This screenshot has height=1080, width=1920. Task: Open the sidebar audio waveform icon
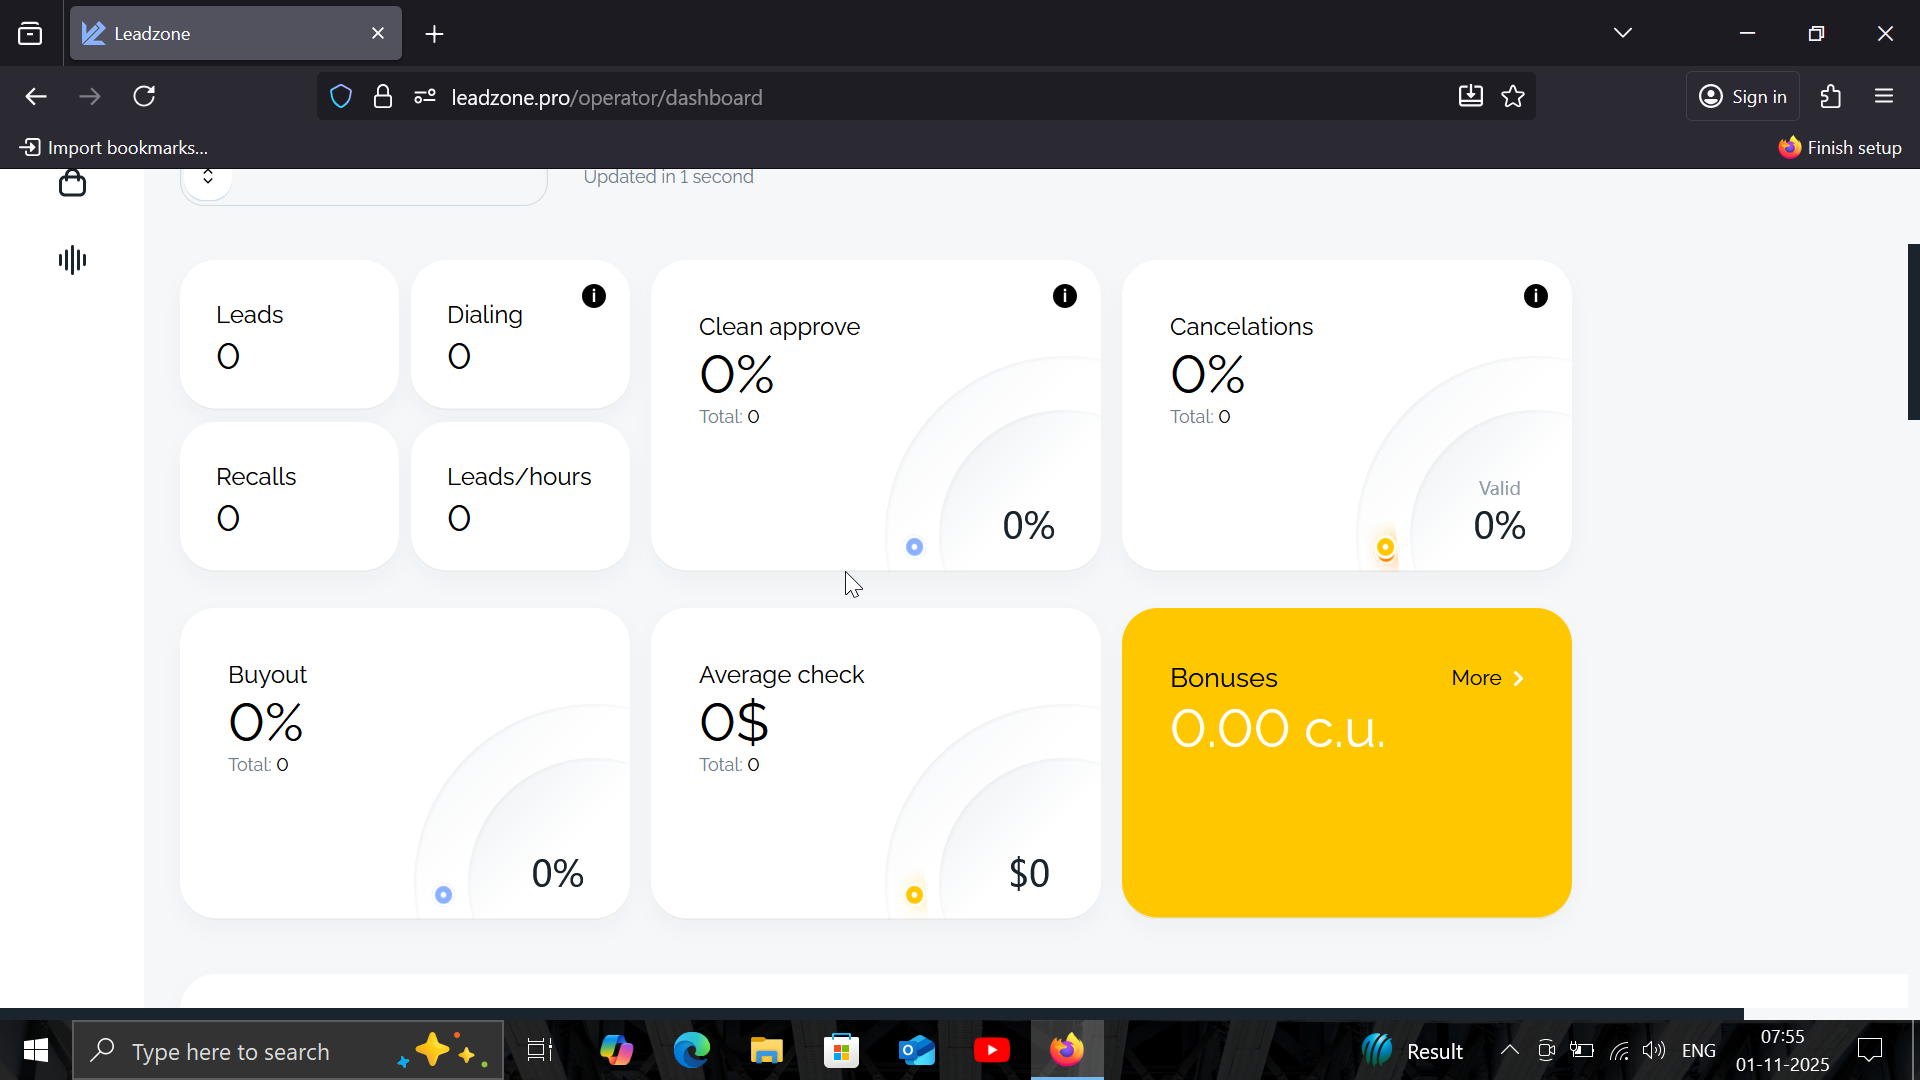coord(72,260)
